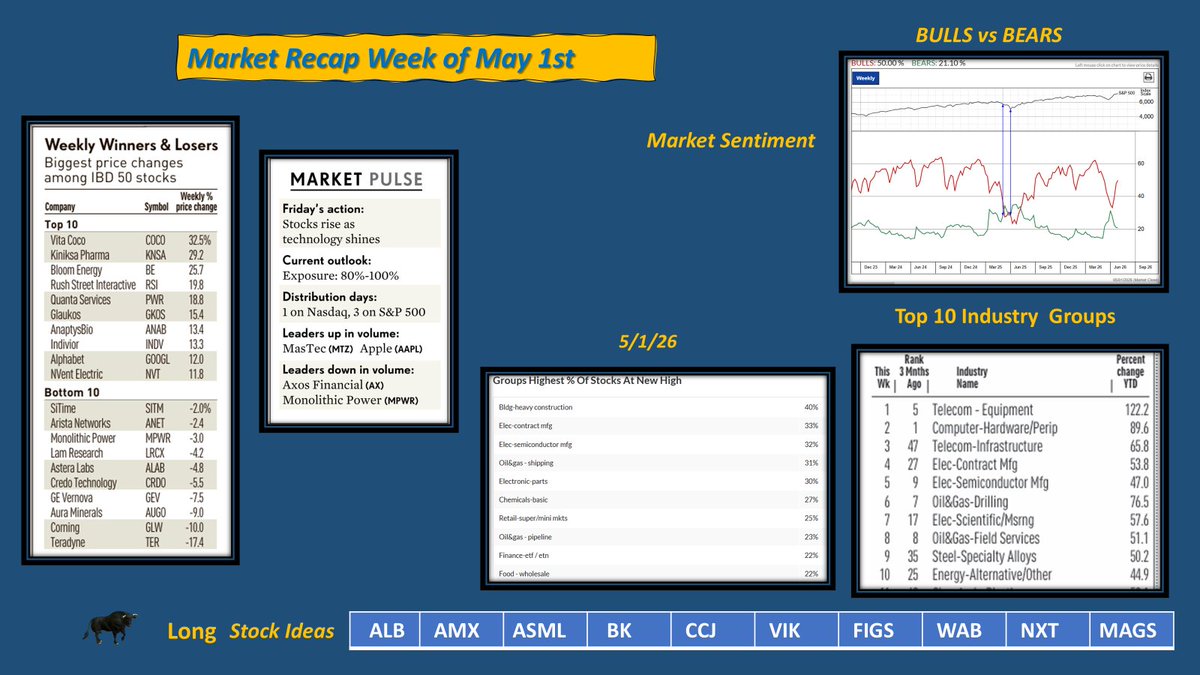The height and width of the screenshot is (675, 1200).
Task: Click the AnaptysBio row
Action: [129, 328]
